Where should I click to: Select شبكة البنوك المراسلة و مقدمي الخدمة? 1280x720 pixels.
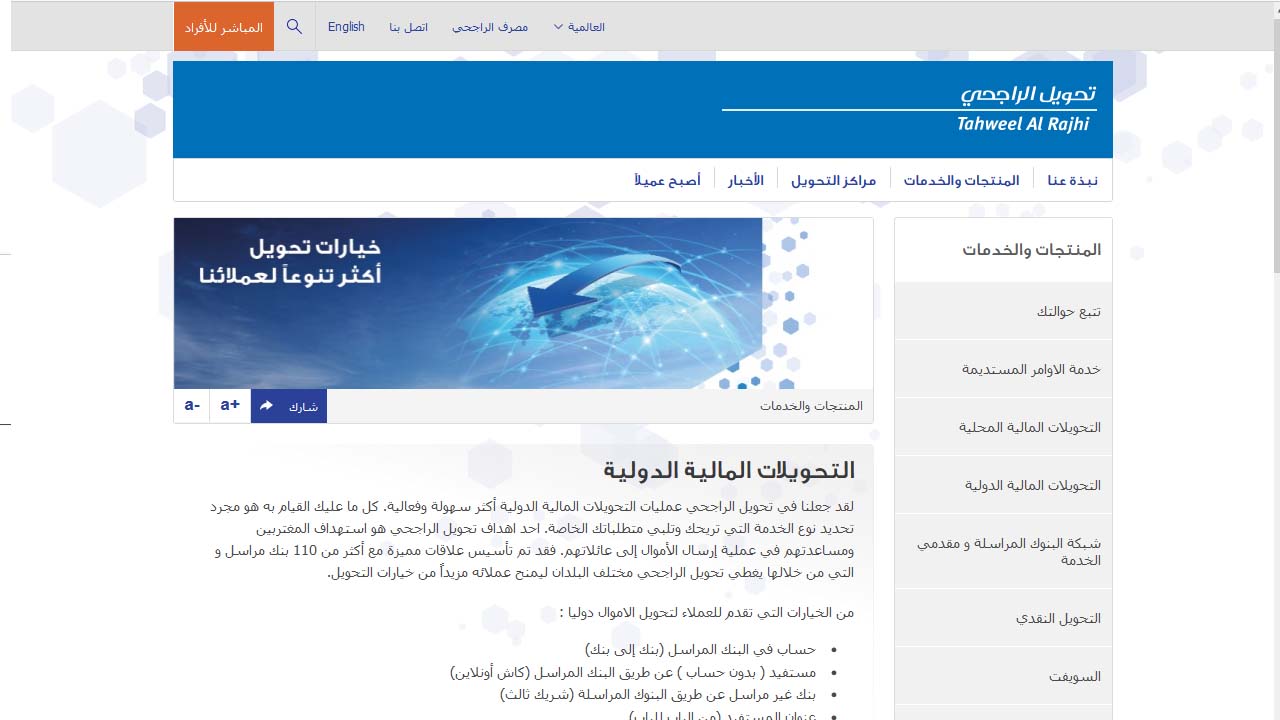click(1003, 551)
